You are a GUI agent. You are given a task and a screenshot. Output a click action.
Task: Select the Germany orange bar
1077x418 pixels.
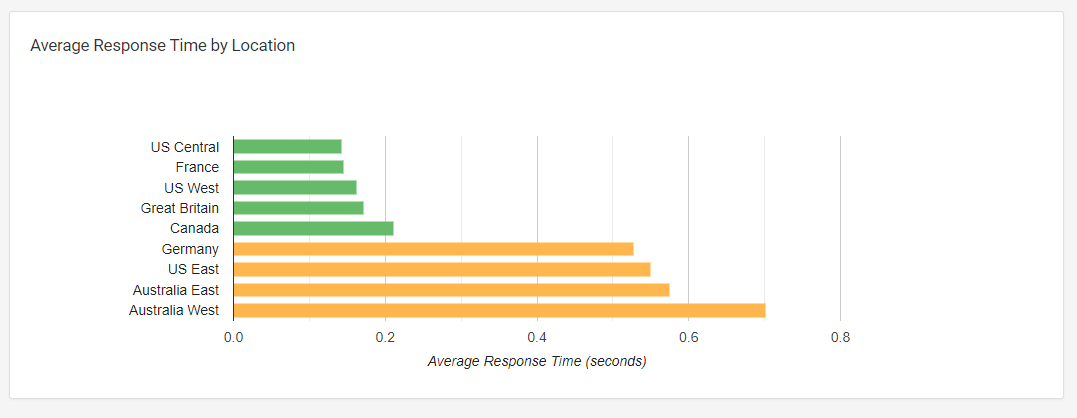point(433,249)
